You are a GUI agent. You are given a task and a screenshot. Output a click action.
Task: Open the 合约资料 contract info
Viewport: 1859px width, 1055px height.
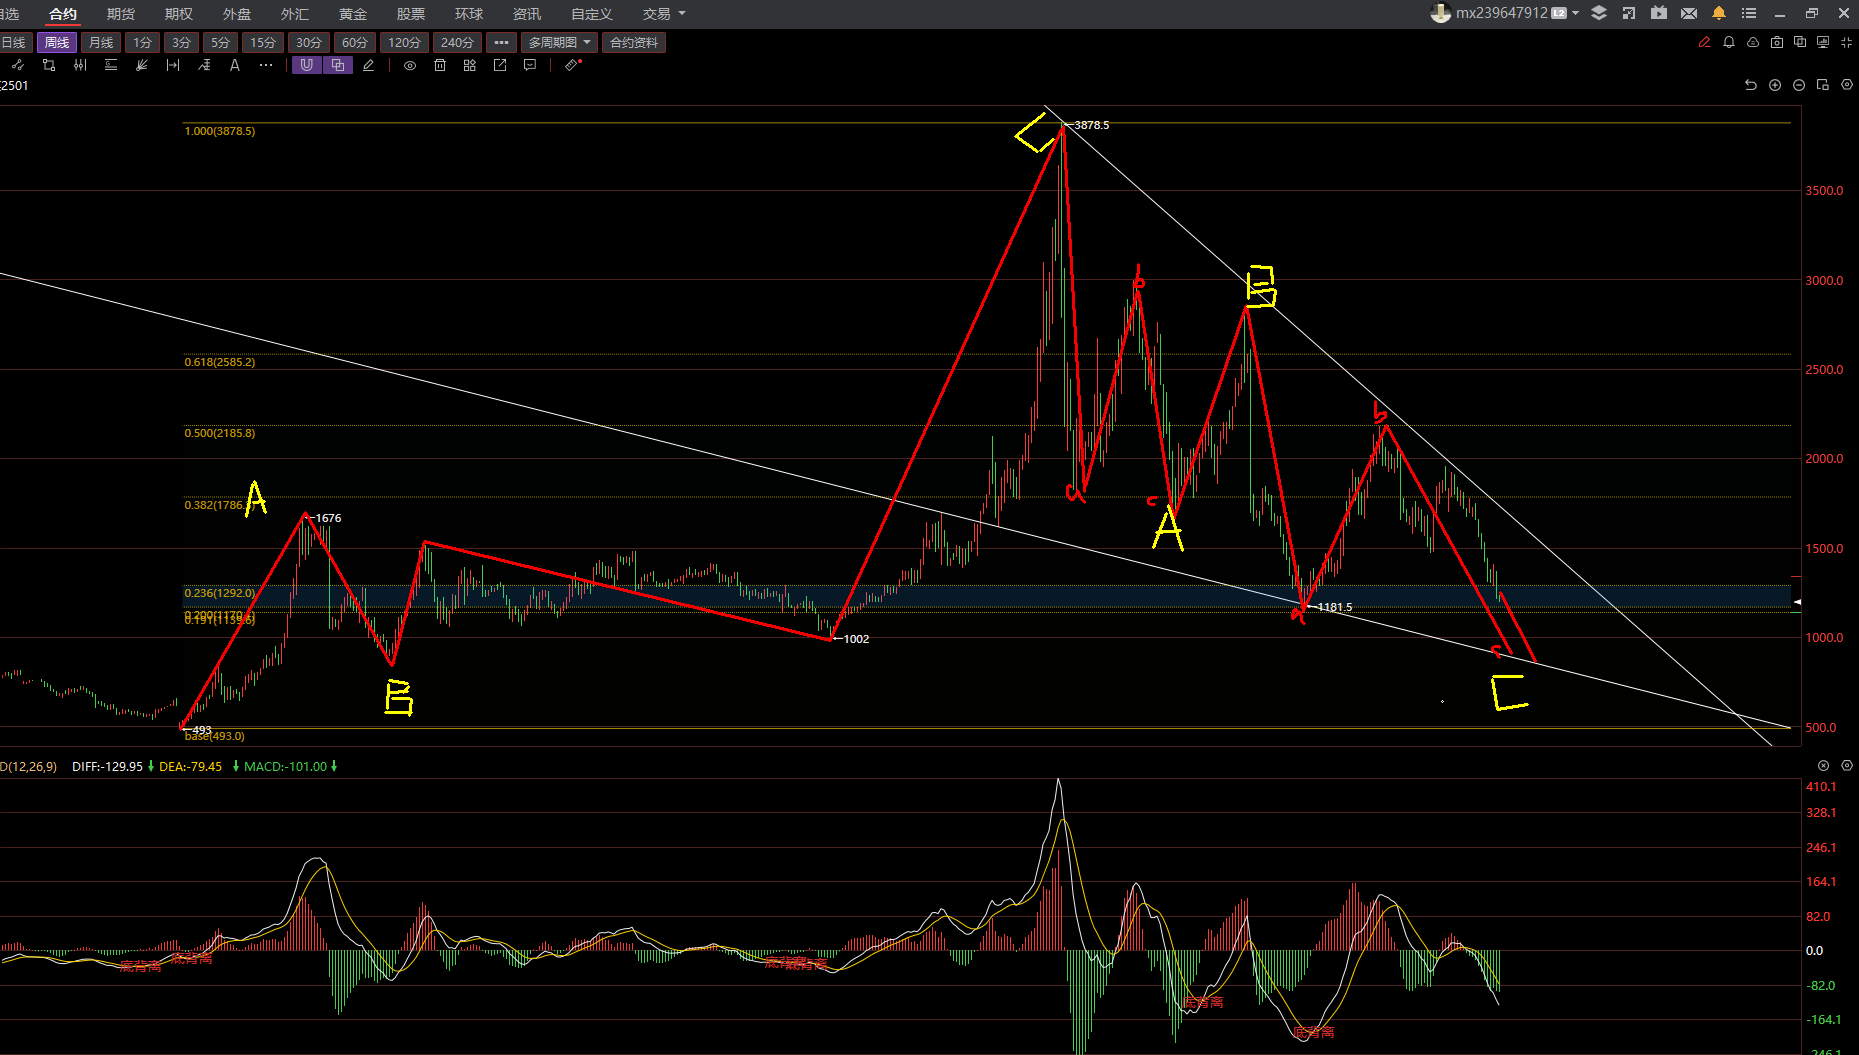[634, 42]
